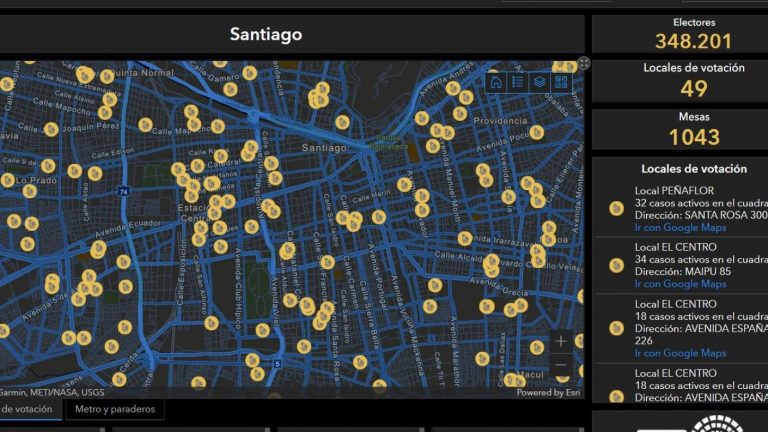Open Google Maps link for SANTA ROSA address
The width and height of the screenshot is (768, 432).
[680, 227]
